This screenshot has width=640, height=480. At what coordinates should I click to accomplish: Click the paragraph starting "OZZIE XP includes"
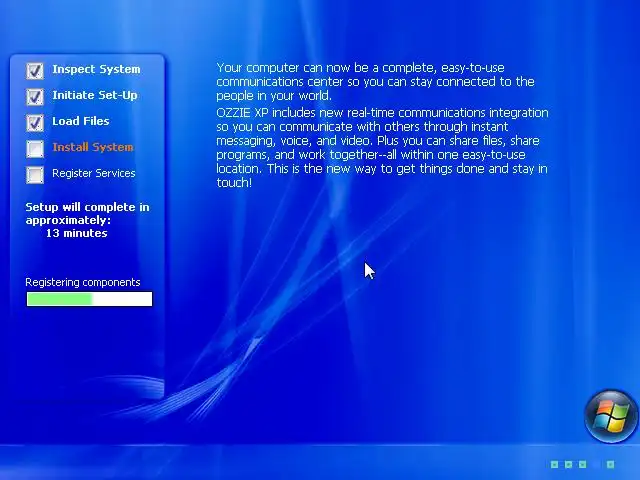click(382, 147)
